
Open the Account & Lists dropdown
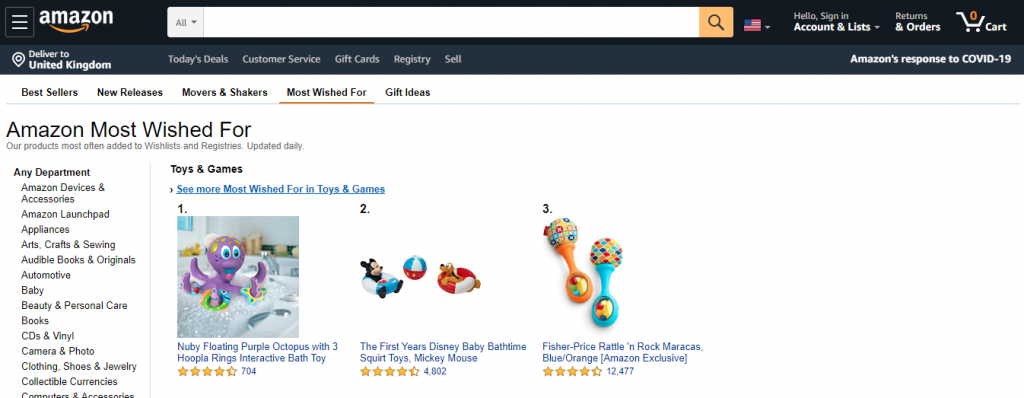[837, 22]
